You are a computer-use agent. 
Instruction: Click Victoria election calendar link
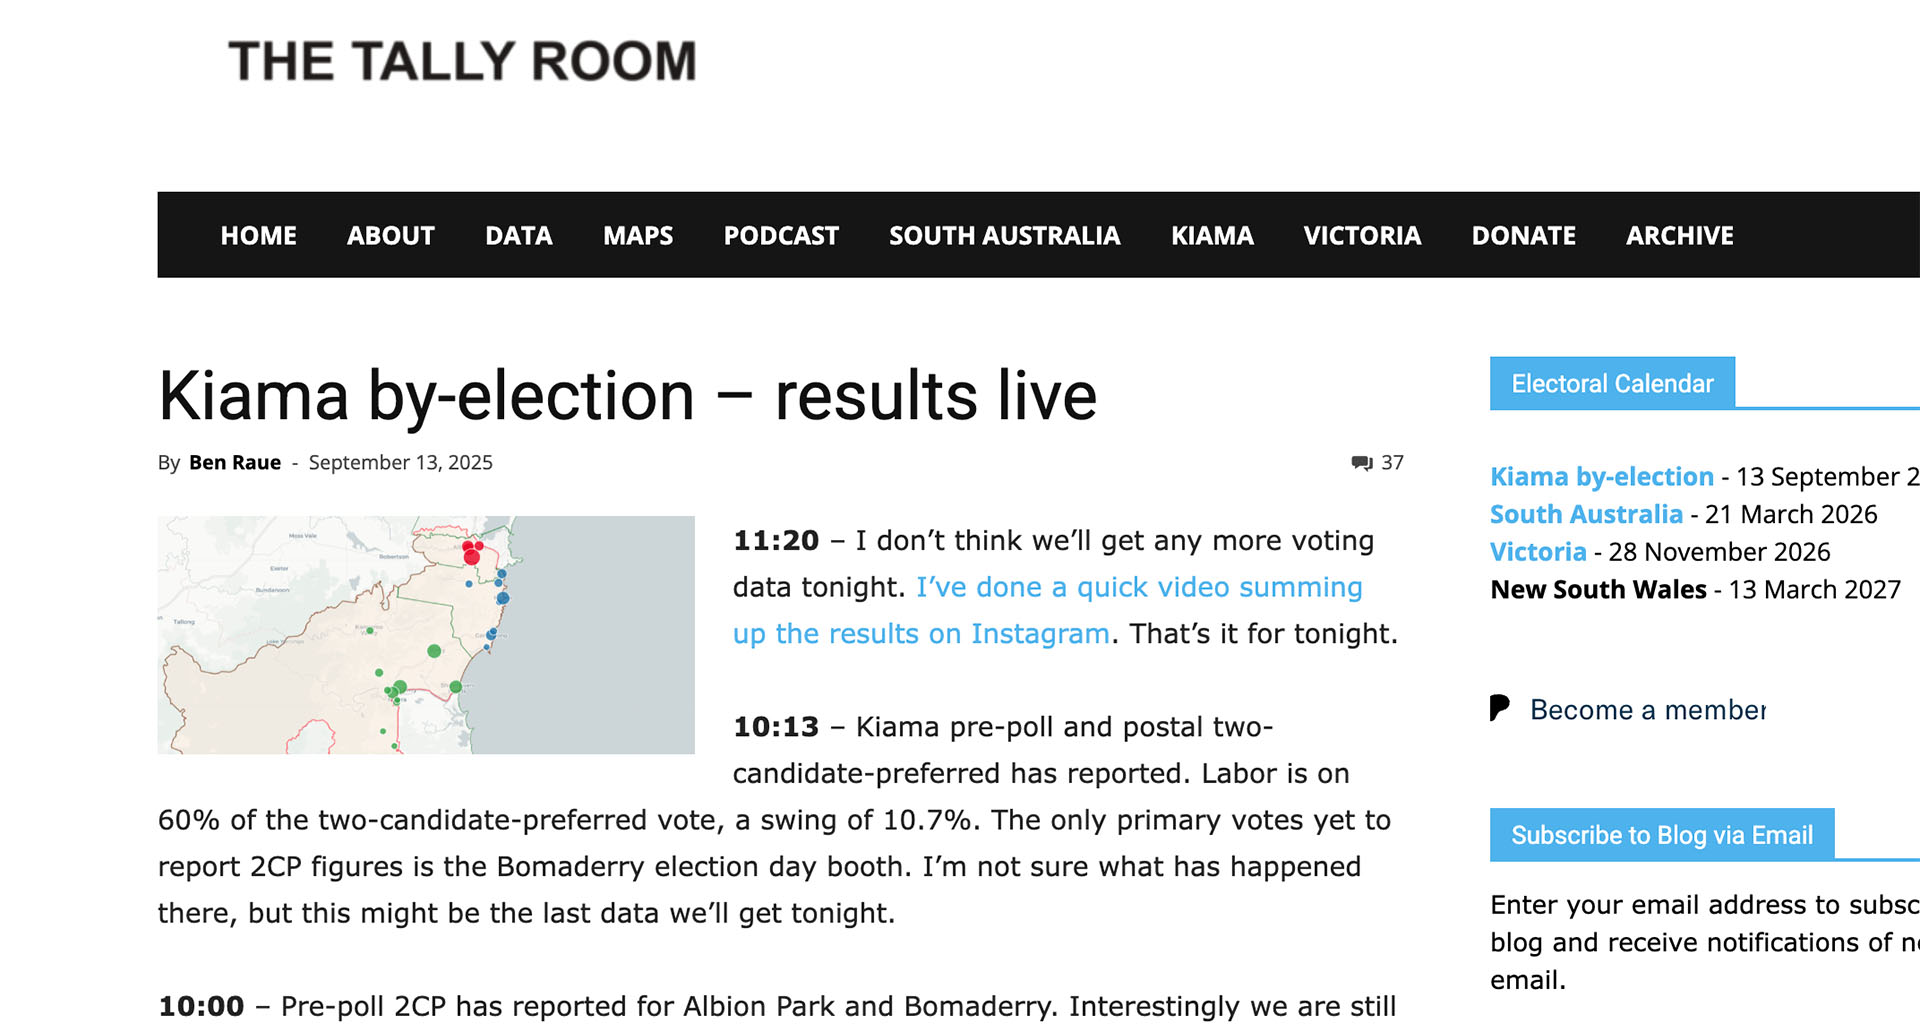tap(1538, 552)
